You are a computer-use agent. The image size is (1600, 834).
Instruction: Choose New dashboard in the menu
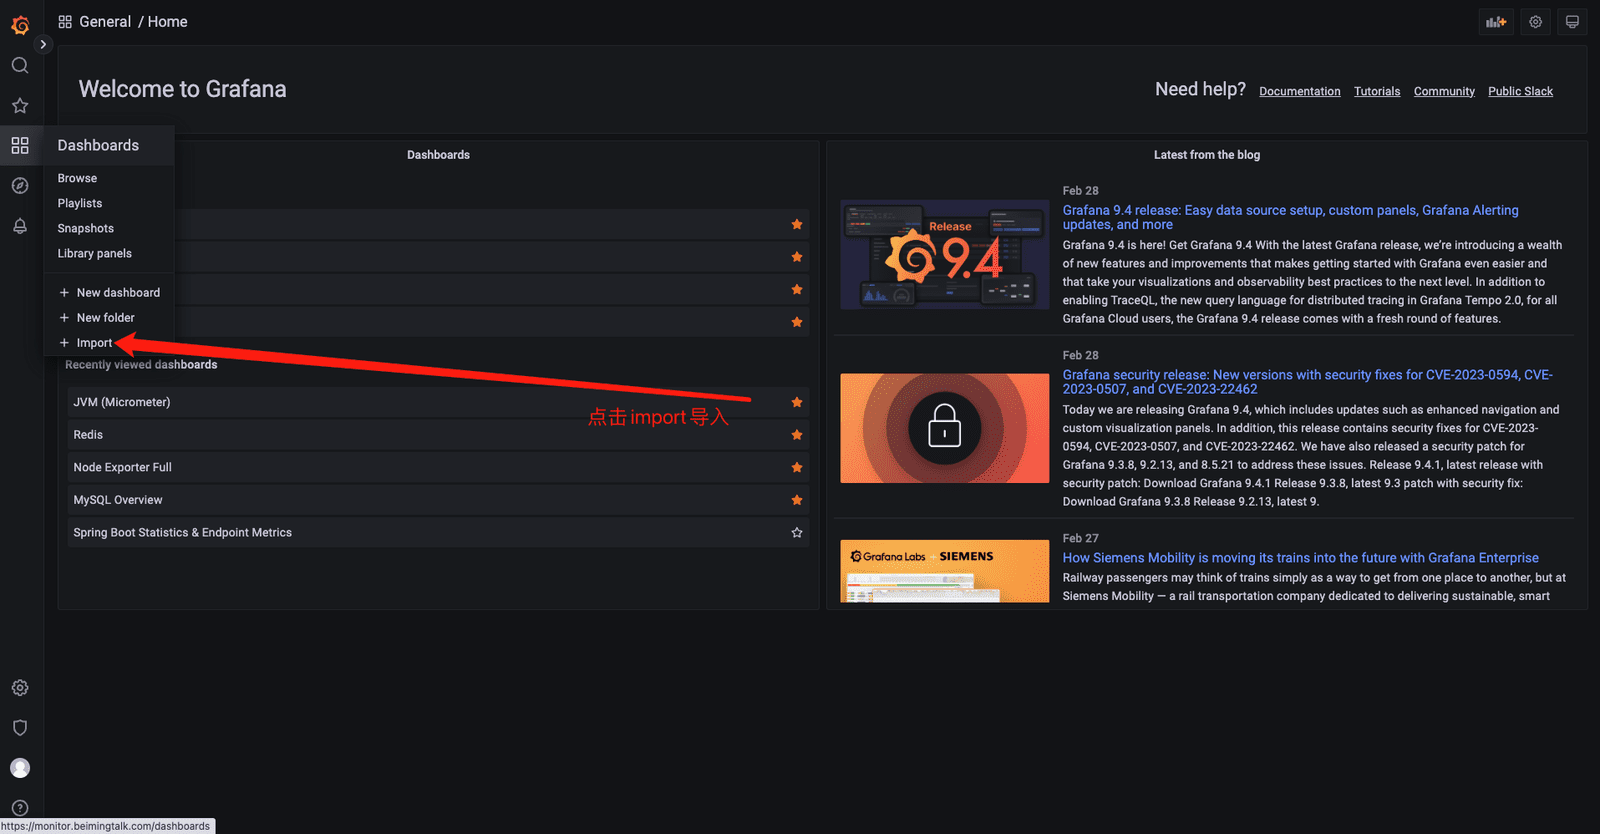click(109, 292)
